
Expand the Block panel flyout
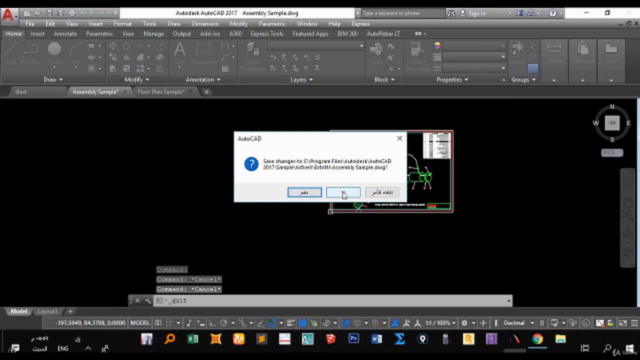tap(384, 80)
